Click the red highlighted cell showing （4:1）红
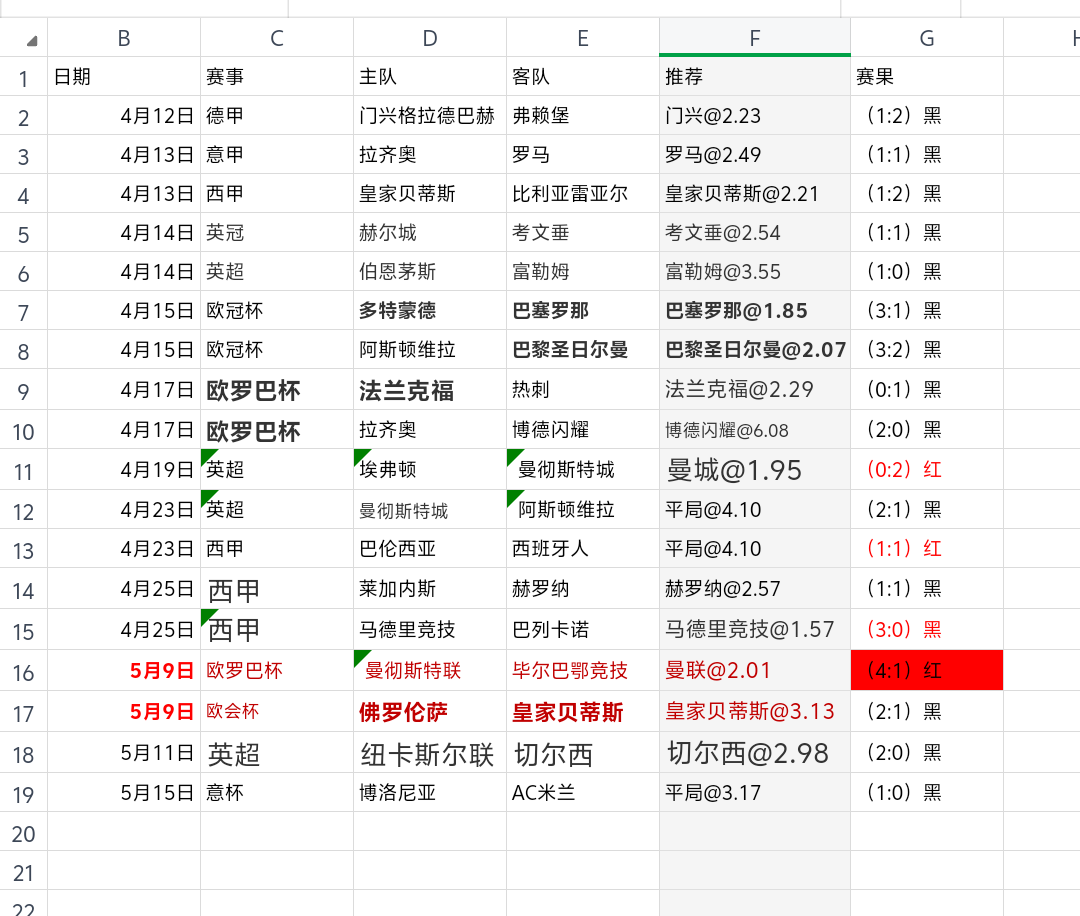The width and height of the screenshot is (1080, 916). point(926,670)
